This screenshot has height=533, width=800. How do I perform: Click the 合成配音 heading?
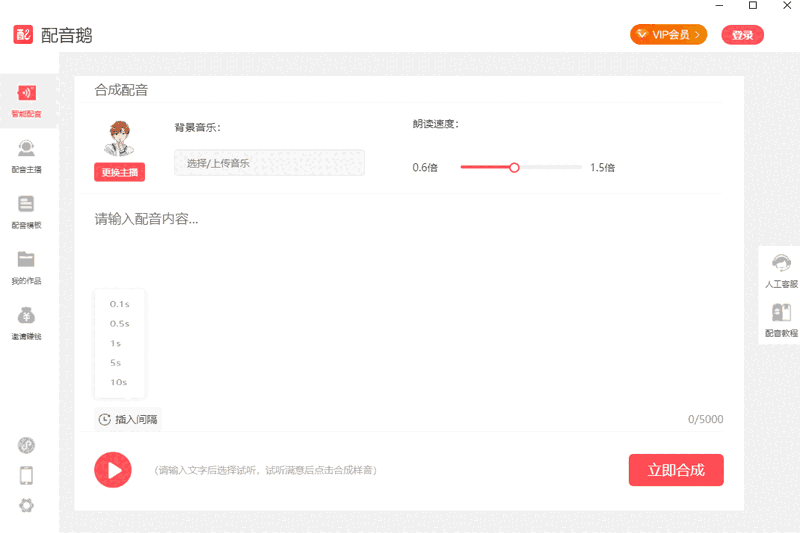[x=121, y=90]
